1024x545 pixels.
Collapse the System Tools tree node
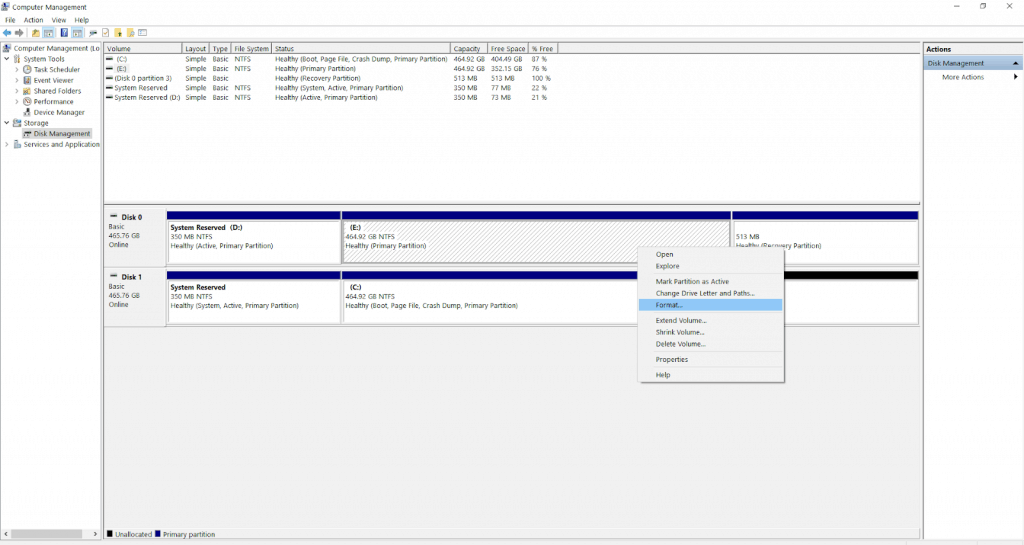click(x=7, y=59)
